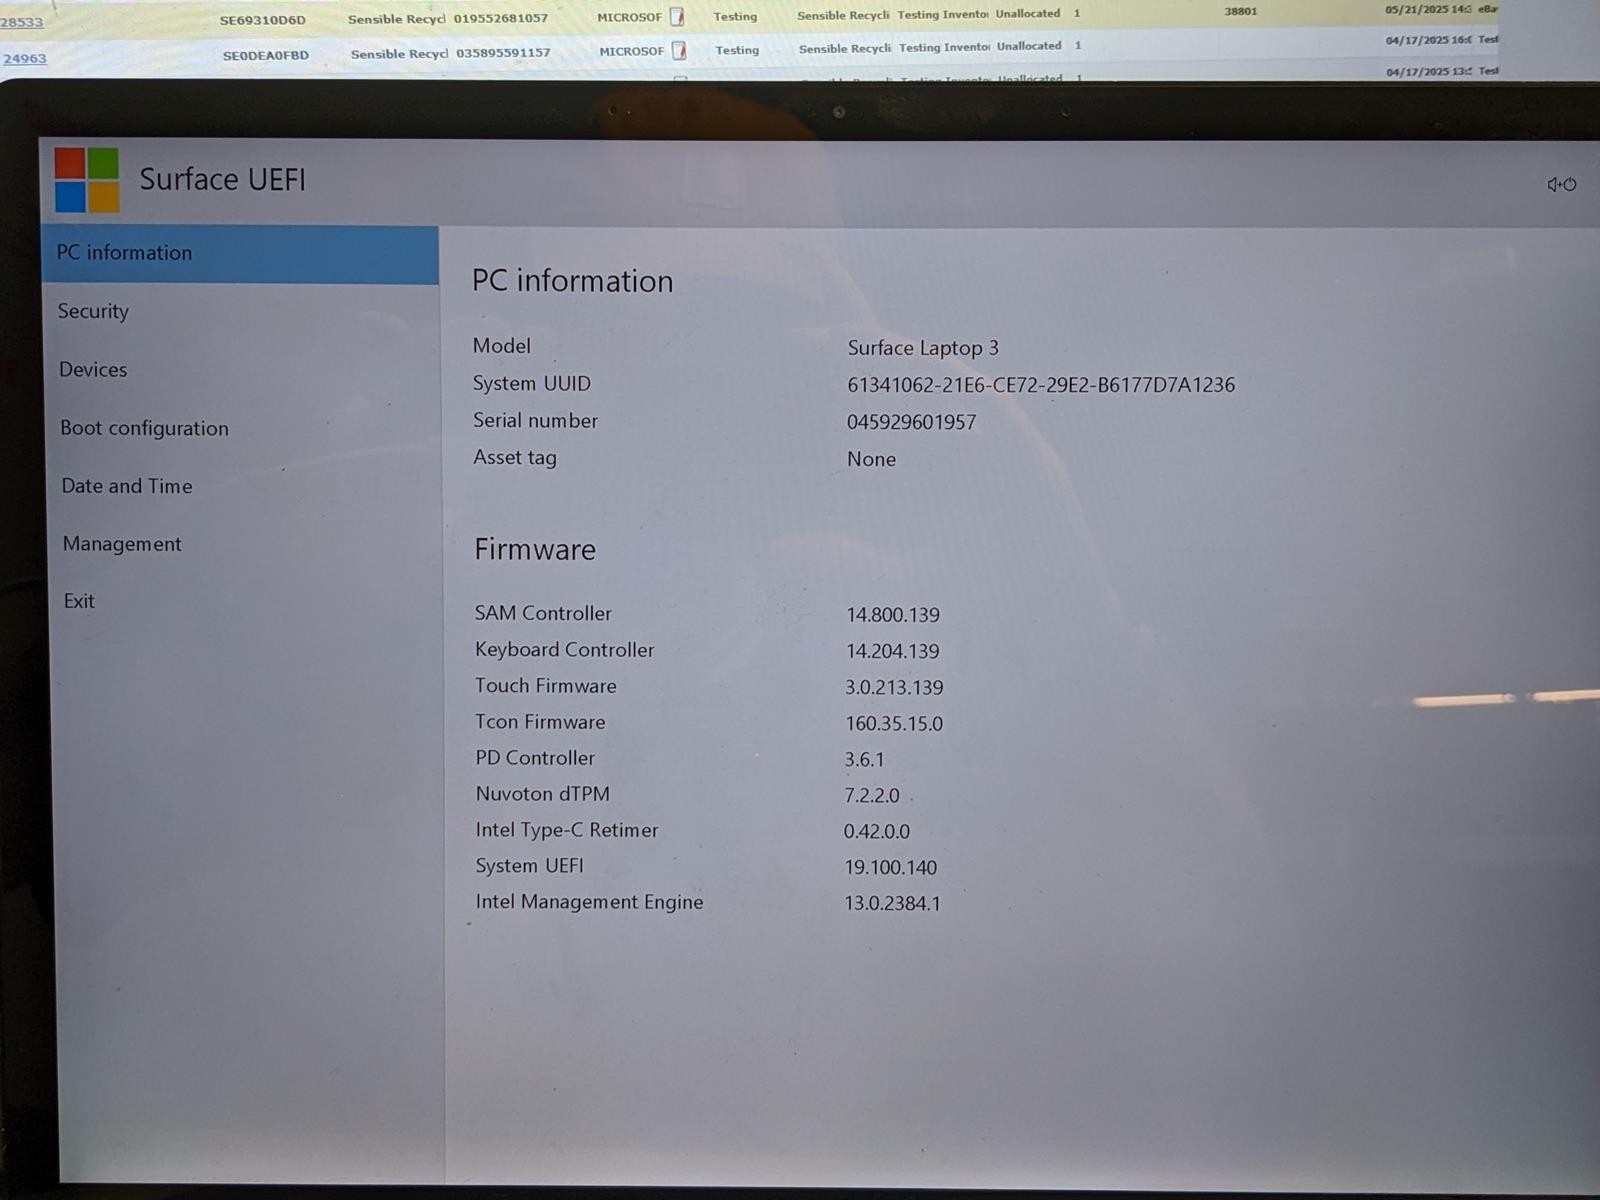Click serial 019552681057 in background table
The height and width of the screenshot is (1200, 1600).
coord(500,18)
